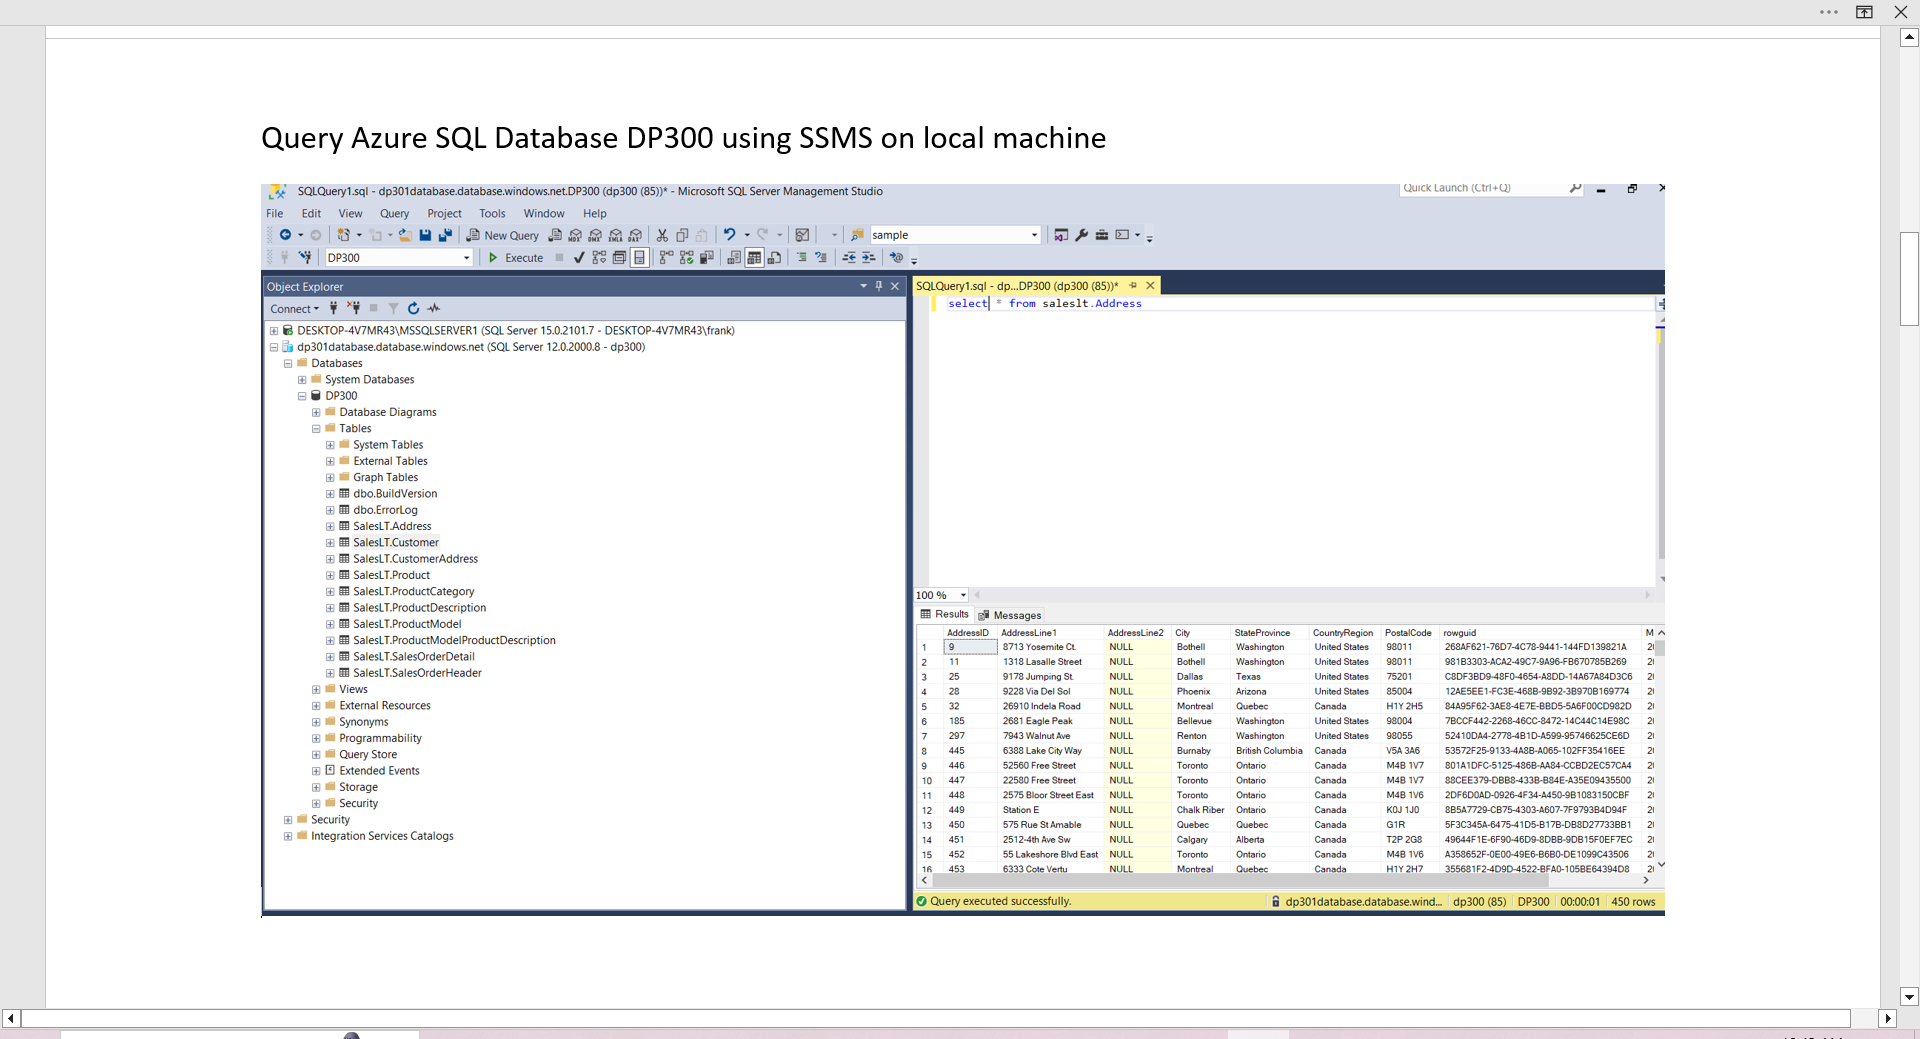Switch output to Results to File
The image size is (1920, 1039).
(x=774, y=257)
